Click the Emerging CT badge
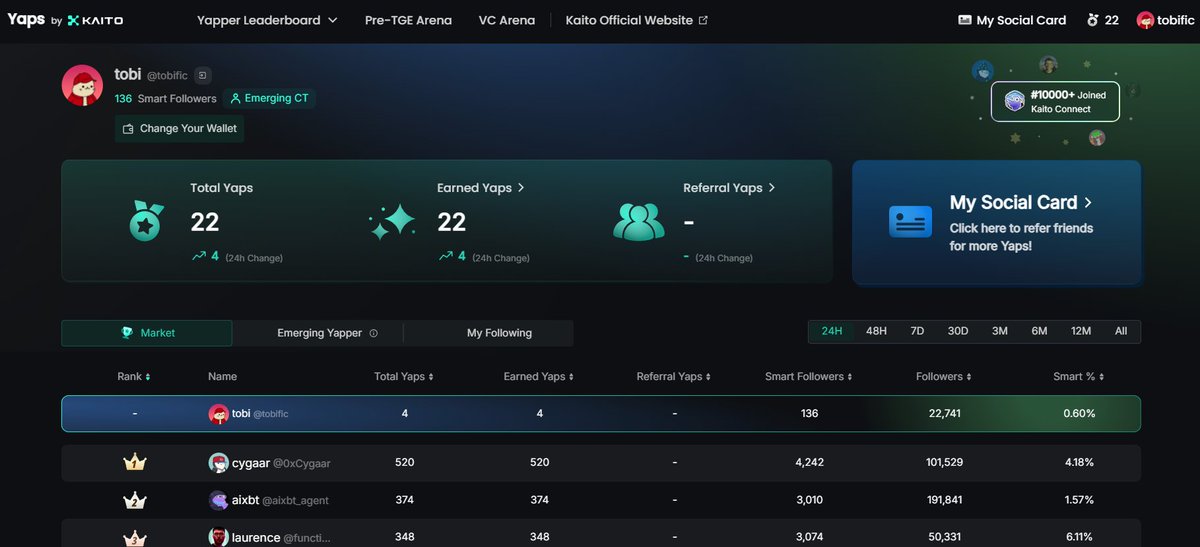 coord(269,99)
